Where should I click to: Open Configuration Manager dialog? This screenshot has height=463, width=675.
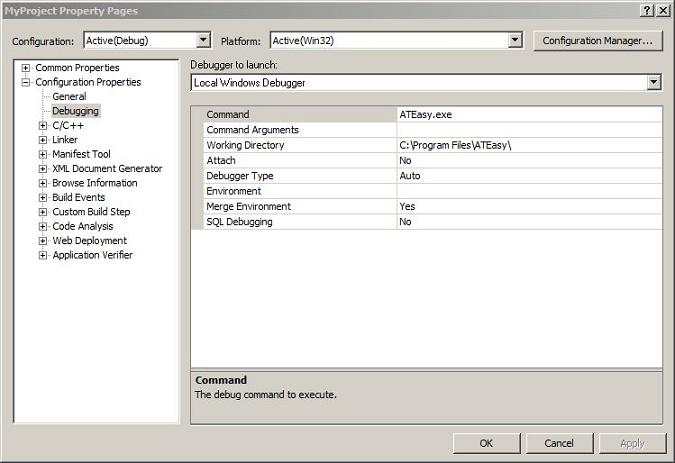coord(597,41)
